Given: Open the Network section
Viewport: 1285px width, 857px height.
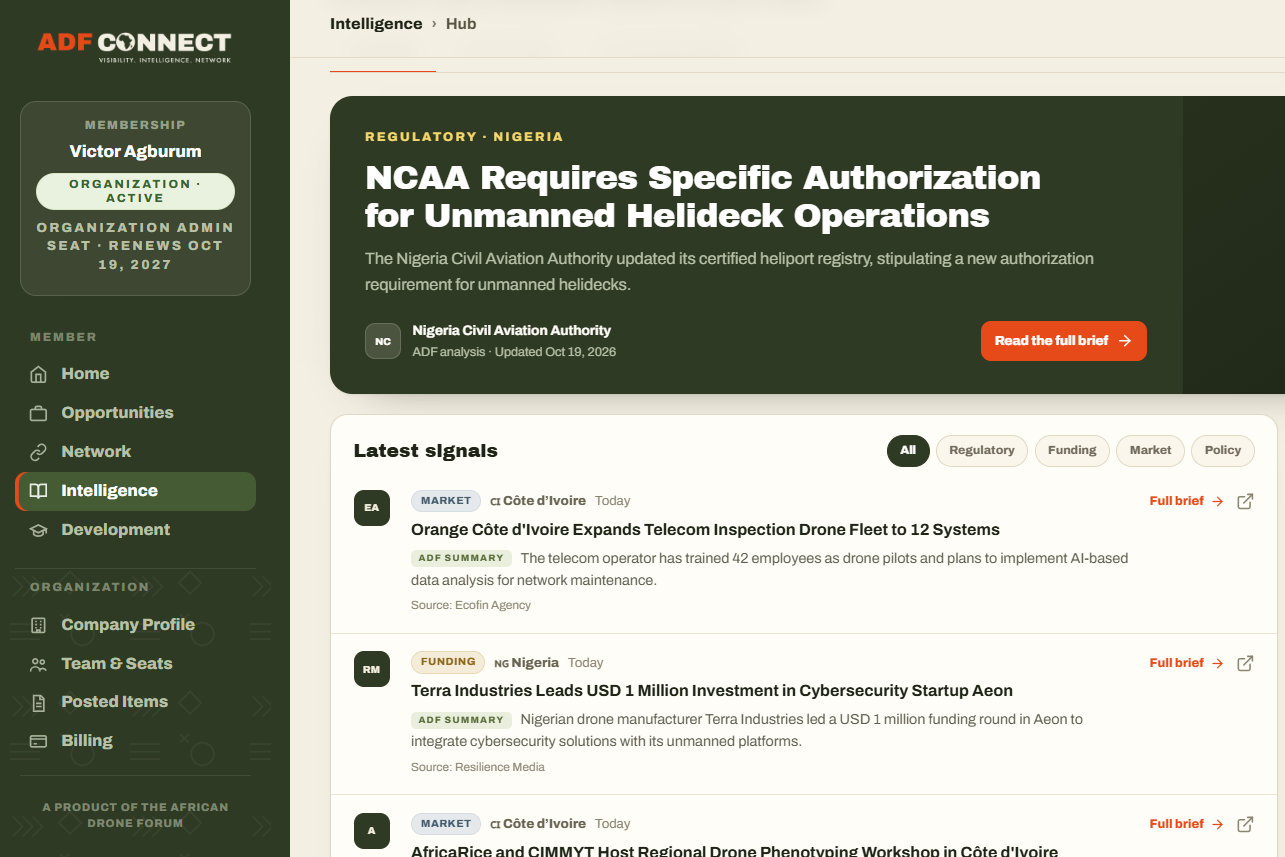Looking at the screenshot, I should (136, 452).
